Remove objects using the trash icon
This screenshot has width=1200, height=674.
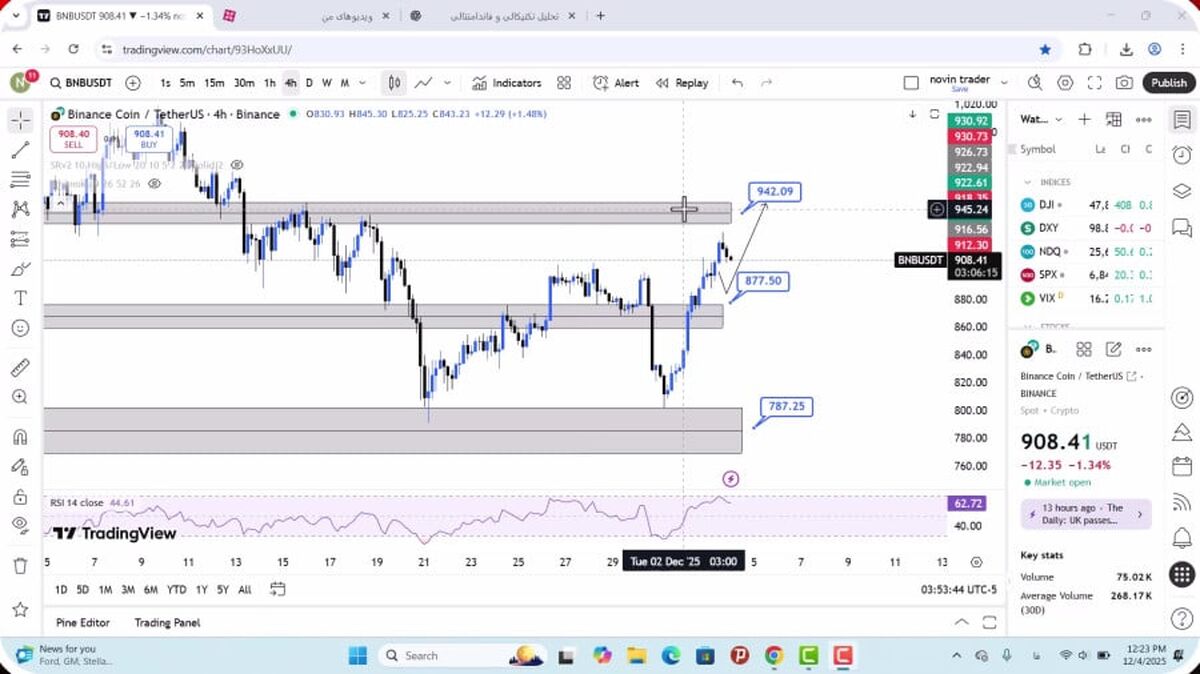(x=20, y=566)
